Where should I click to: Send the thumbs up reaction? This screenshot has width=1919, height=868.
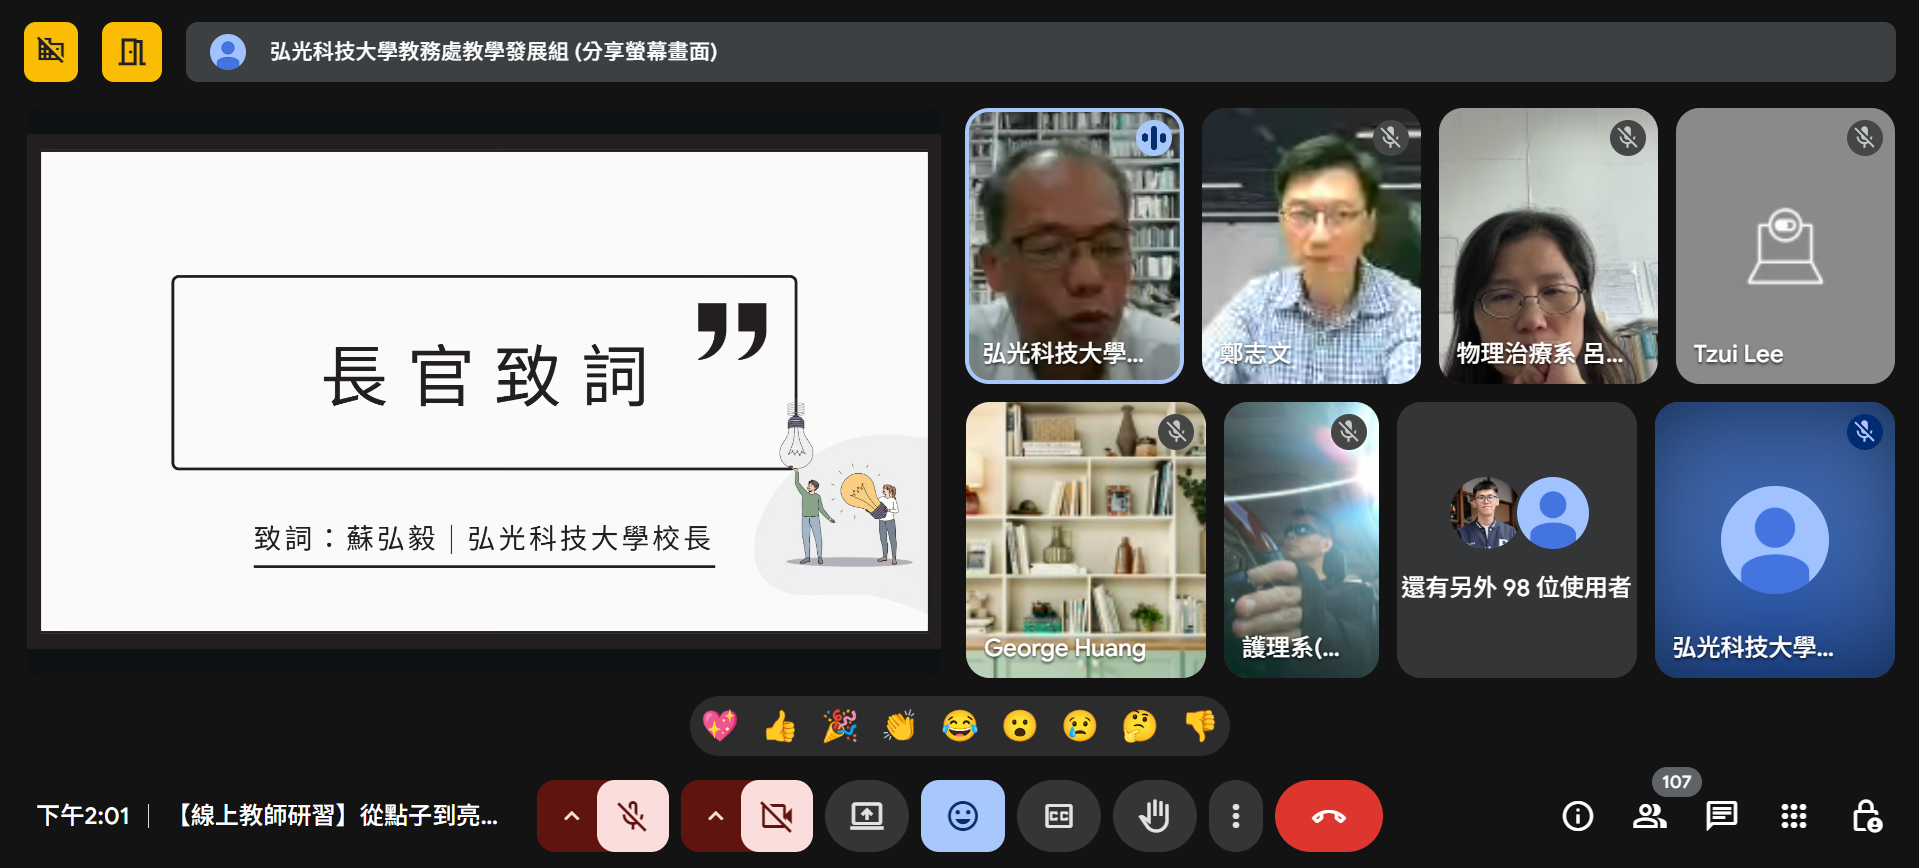pos(780,726)
